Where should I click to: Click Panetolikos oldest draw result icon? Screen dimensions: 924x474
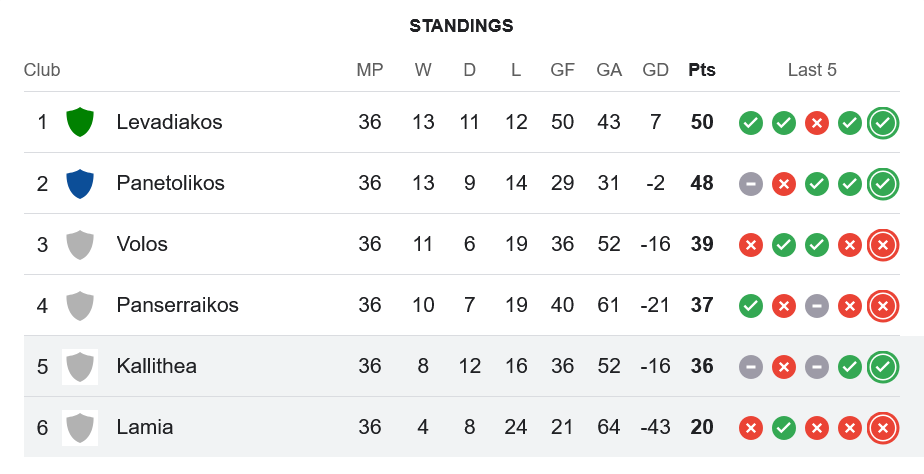click(x=751, y=184)
